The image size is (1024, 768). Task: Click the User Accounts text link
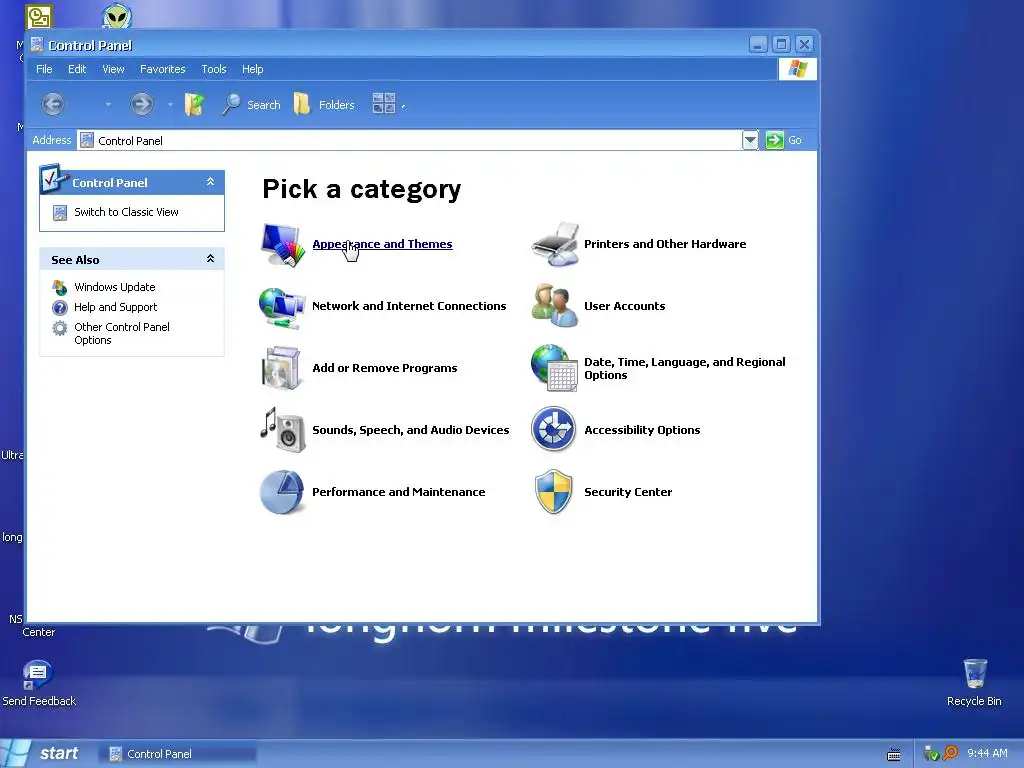coord(624,306)
